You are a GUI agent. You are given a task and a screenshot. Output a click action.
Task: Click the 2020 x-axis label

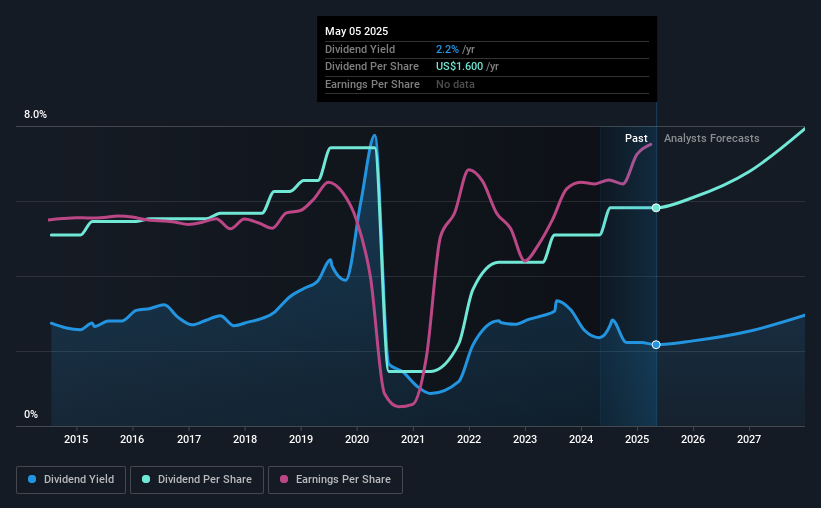(x=357, y=439)
